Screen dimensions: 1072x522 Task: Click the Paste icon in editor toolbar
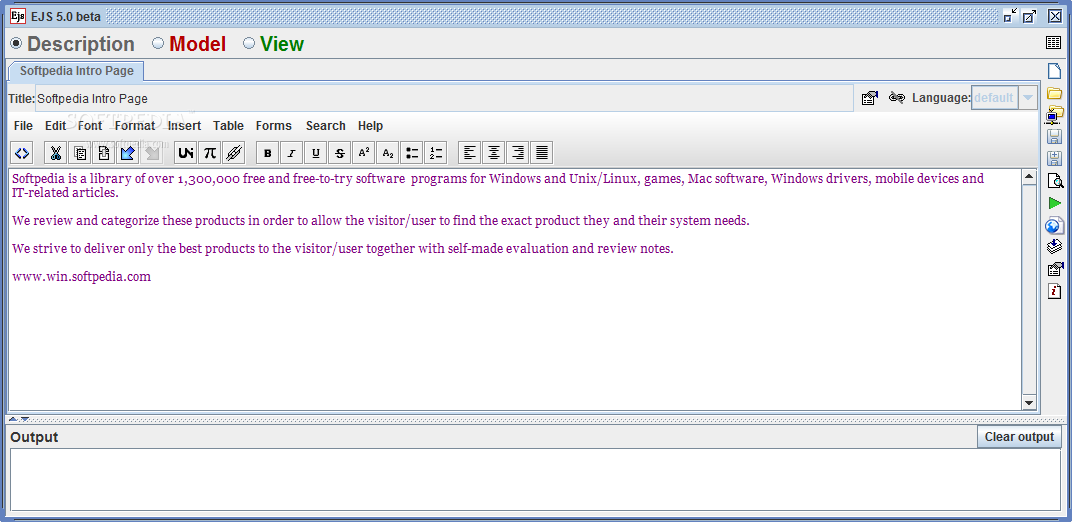tap(104, 153)
